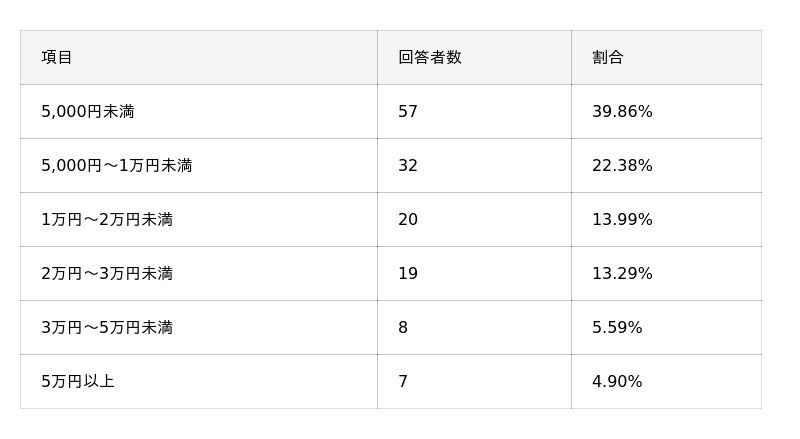Select the 1万円～2万円未満 row label
This screenshot has width=800, height=439.
tap(107, 220)
